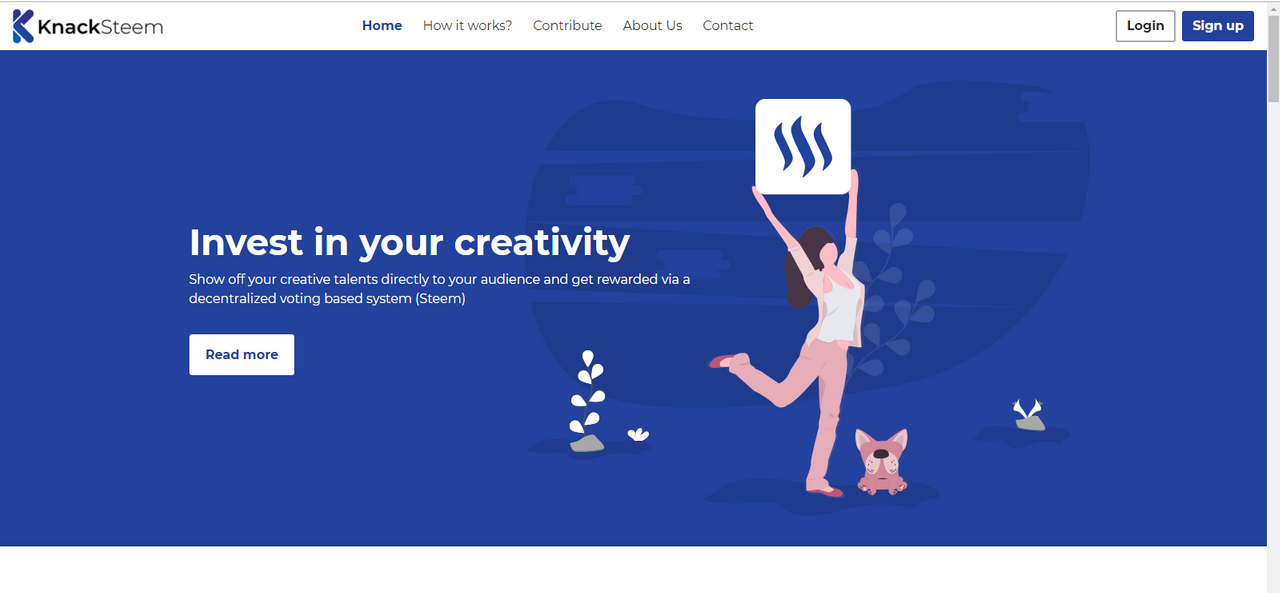This screenshot has width=1280, height=593.
Task: Click the KnackSteem K logo icon
Action: click(x=23, y=26)
